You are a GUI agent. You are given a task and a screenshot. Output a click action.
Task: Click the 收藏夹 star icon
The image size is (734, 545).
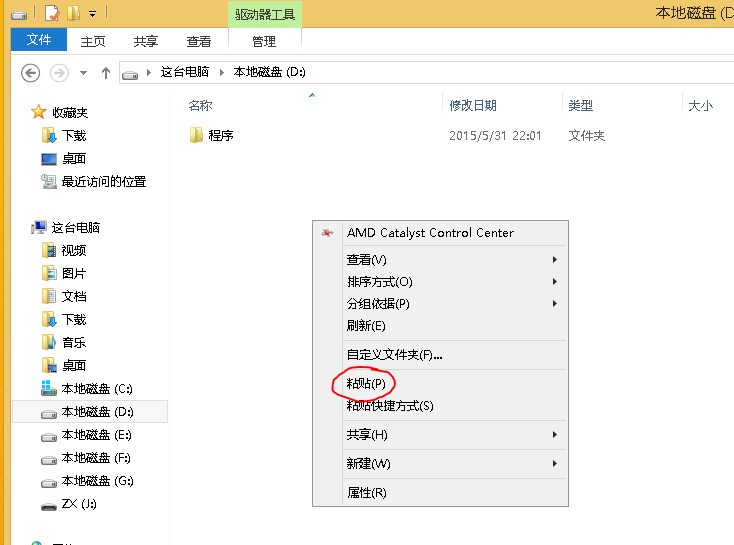(x=38, y=112)
